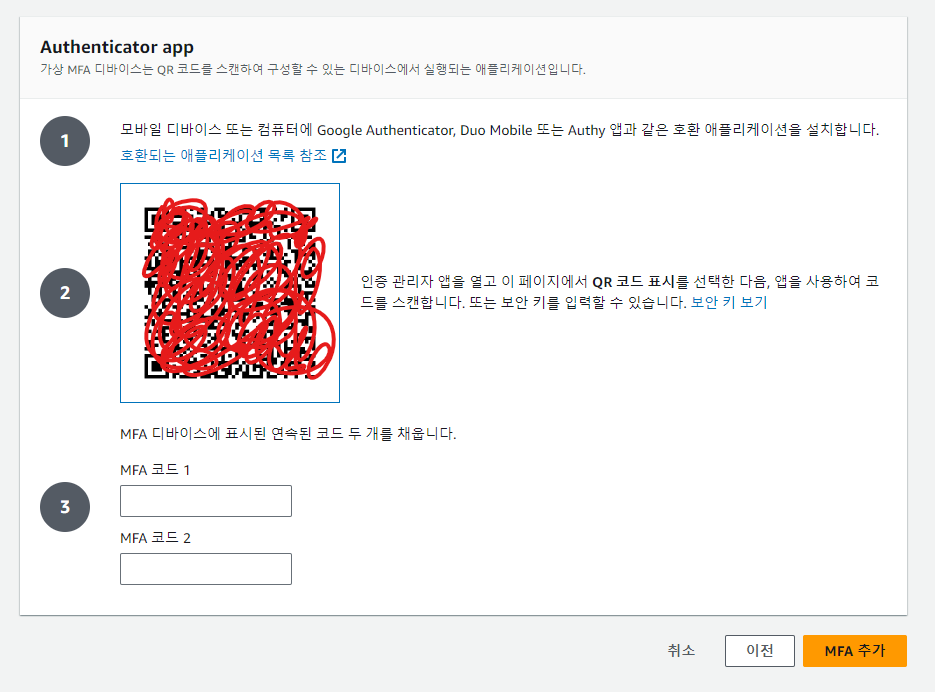935x692 pixels.
Task: Open the compatible applications list link
Action: tap(233, 156)
